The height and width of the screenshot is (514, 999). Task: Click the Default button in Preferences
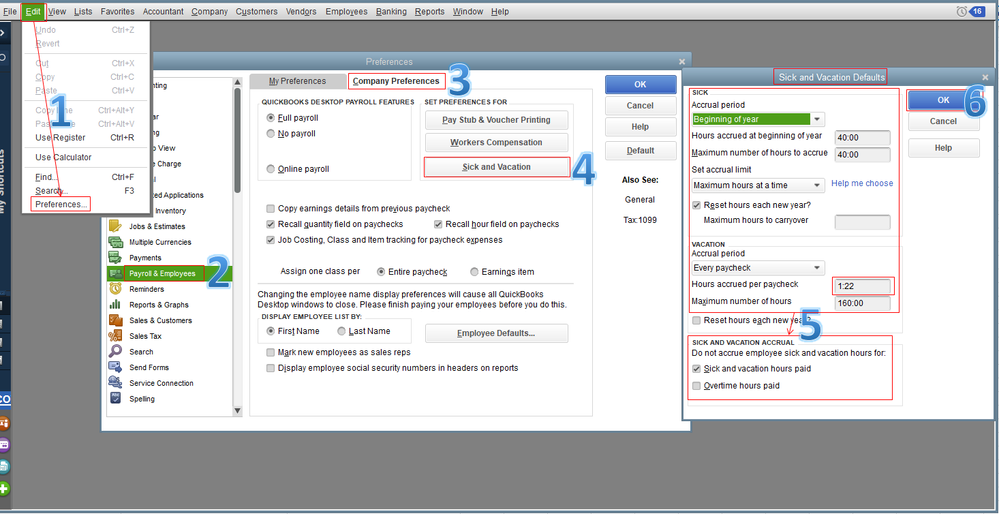[x=640, y=150]
